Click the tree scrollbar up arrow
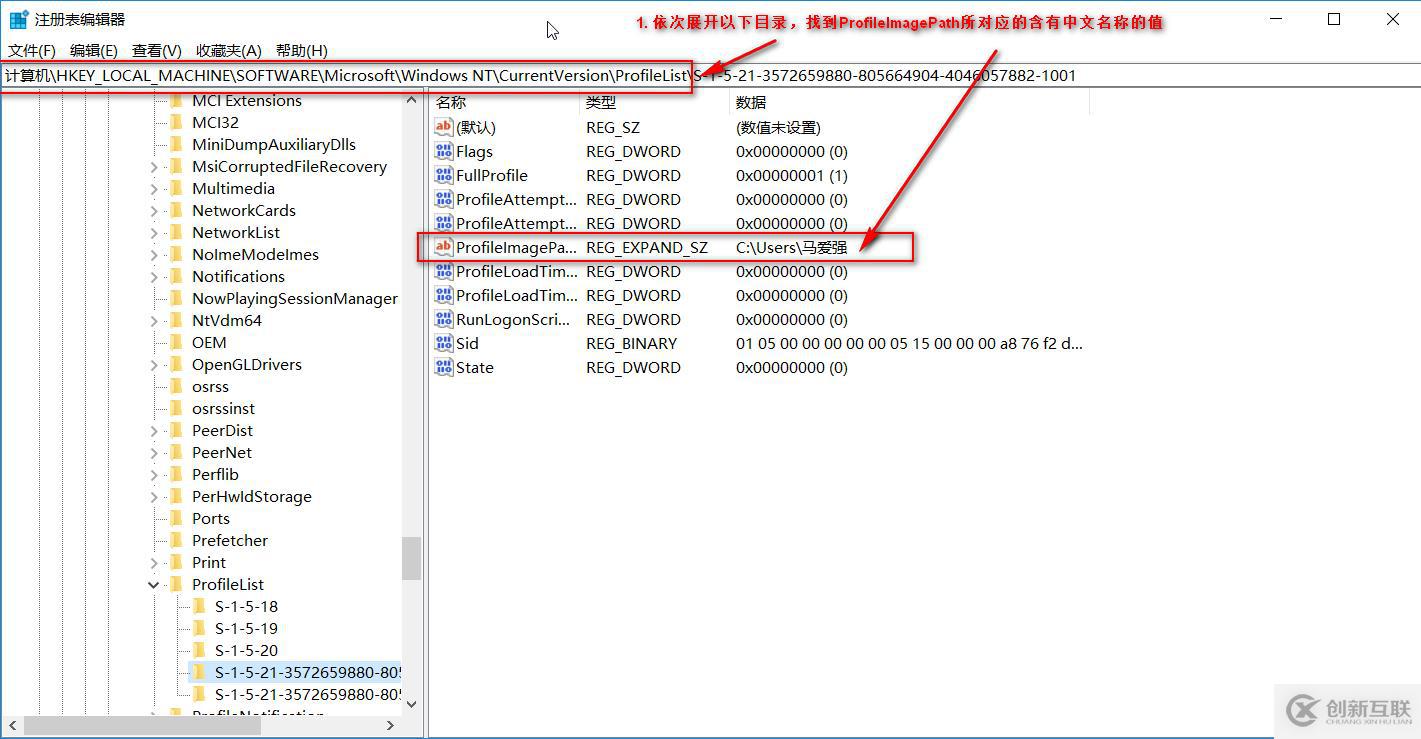 pyautogui.click(x=411, y=100)
